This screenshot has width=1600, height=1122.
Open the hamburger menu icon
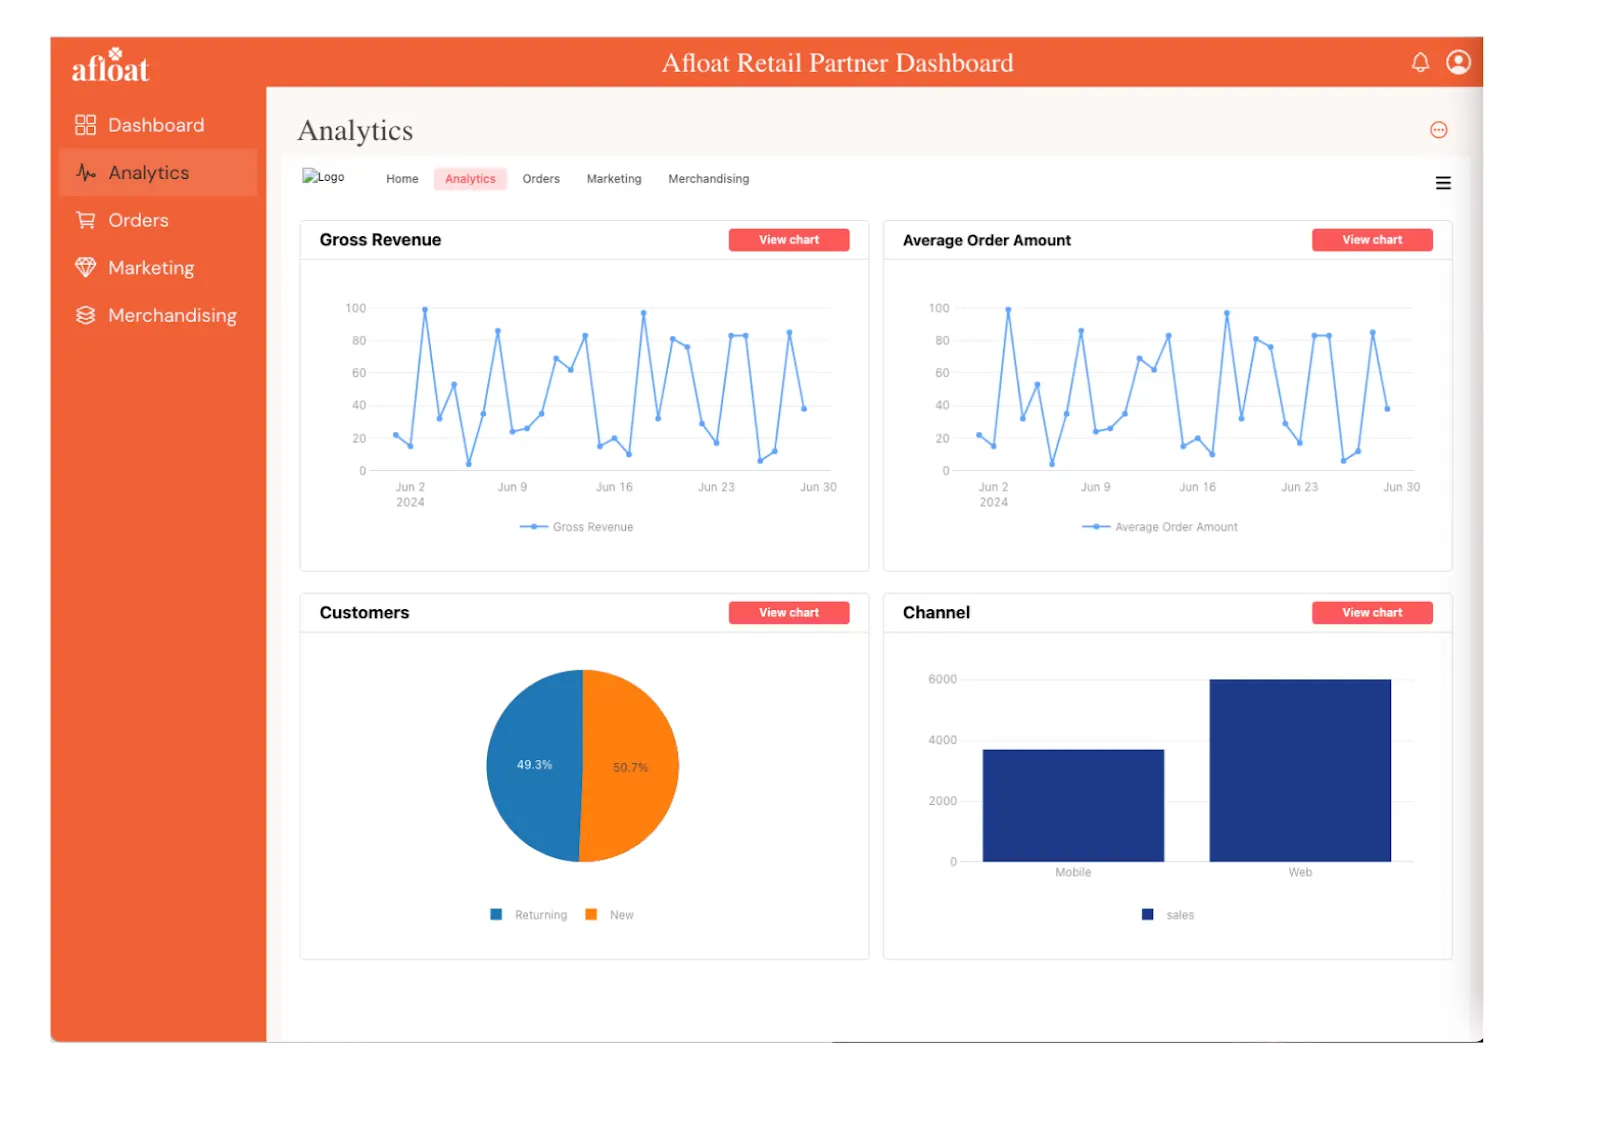pos(1443,183)
